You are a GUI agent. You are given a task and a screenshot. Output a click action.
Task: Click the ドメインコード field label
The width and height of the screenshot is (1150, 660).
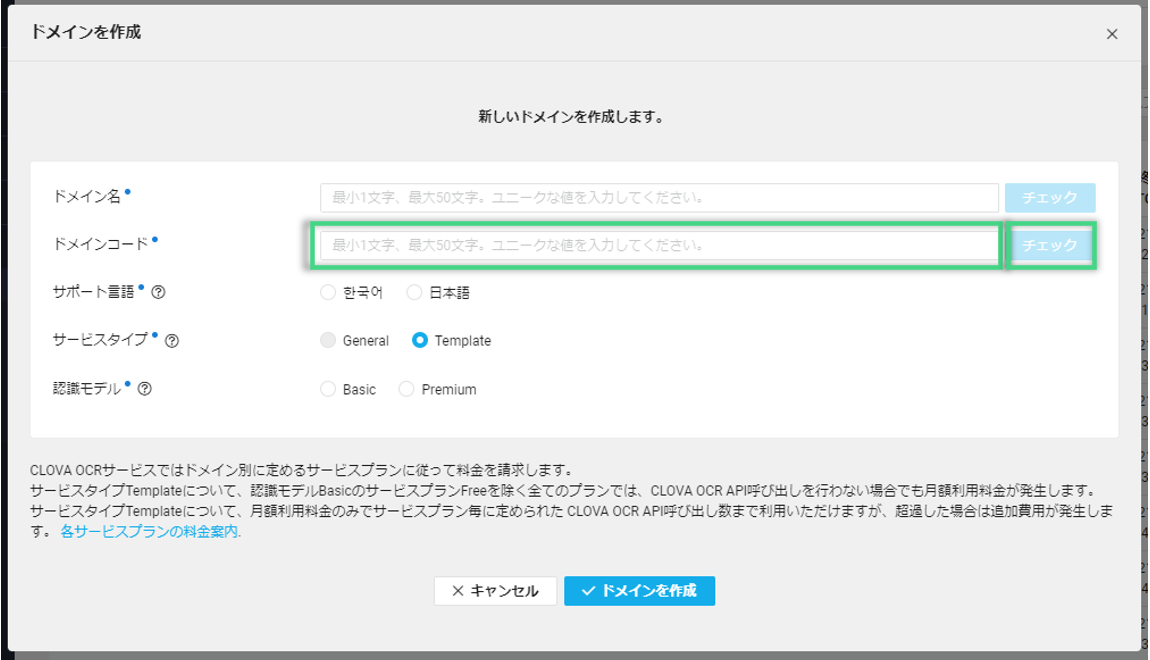100,244
